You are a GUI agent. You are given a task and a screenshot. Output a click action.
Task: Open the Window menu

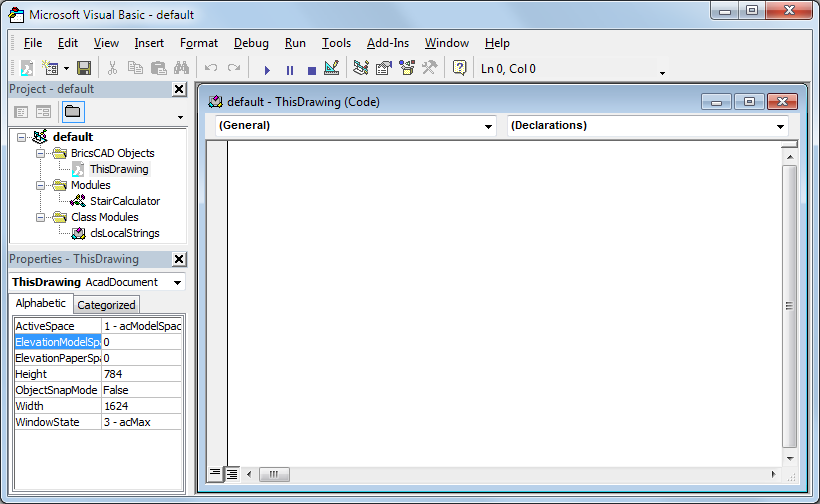pyautogui.click(x=447, y=43)
